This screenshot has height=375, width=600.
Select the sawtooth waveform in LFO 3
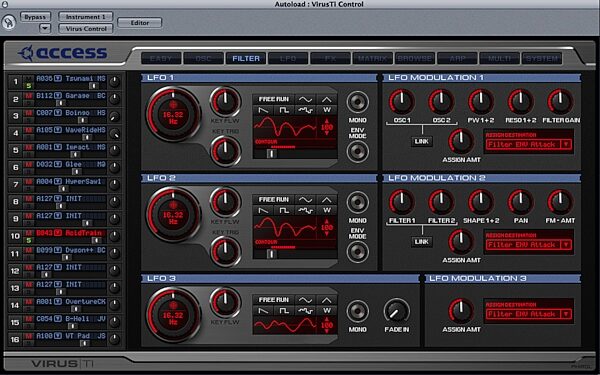tap(263, 311)
